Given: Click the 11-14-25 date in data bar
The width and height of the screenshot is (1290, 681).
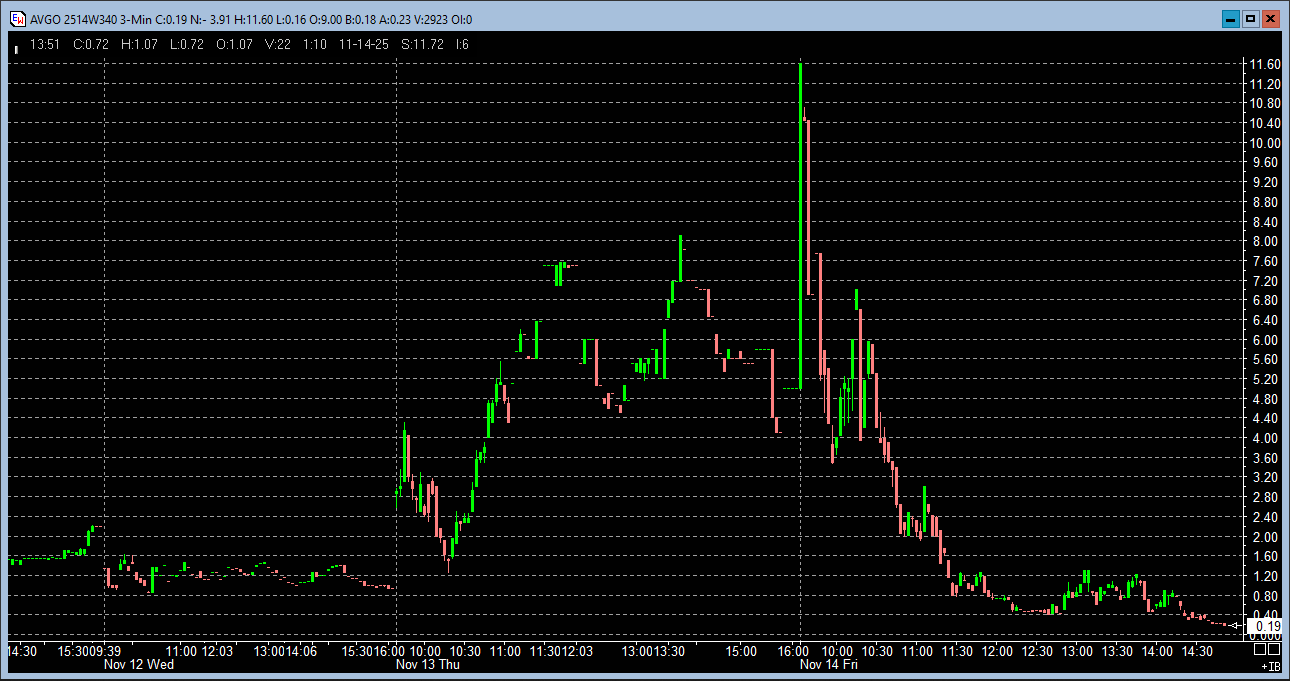Looking at the screenshot, I should (365, 45).
